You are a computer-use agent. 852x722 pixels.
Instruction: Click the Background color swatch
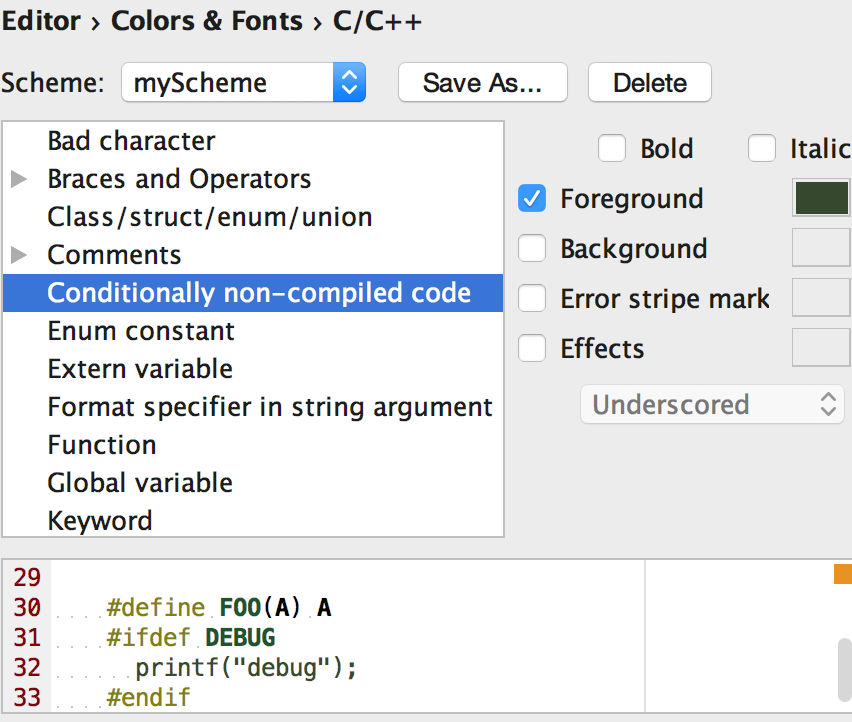[x=821, y=248]
